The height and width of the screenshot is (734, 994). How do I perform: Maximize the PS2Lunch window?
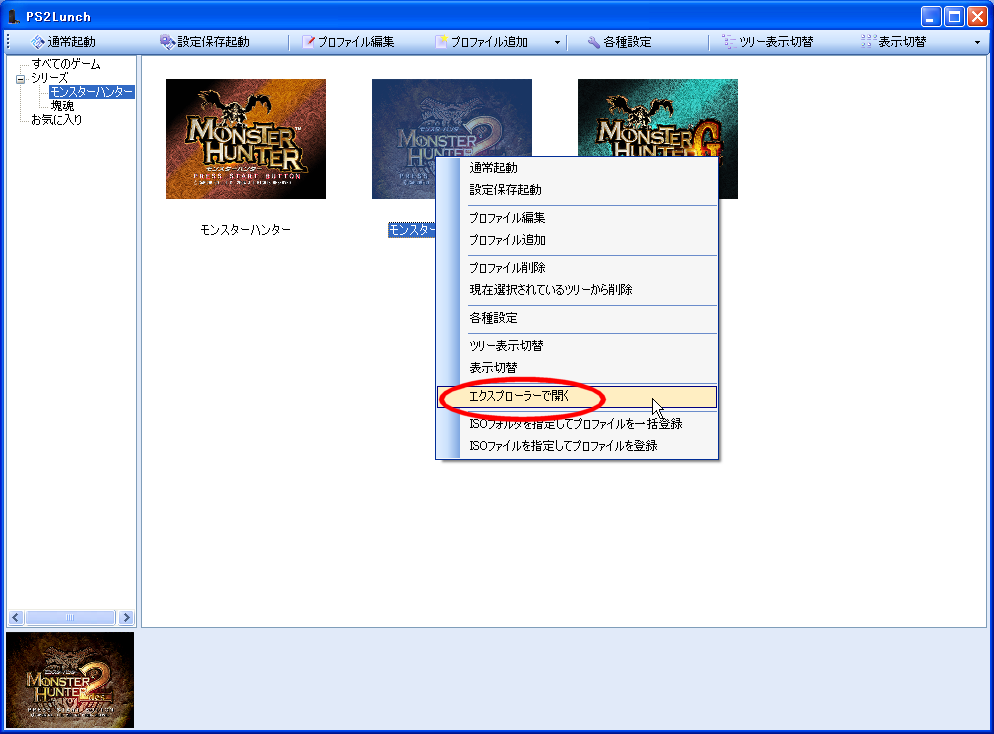click(x=954, y=16)
